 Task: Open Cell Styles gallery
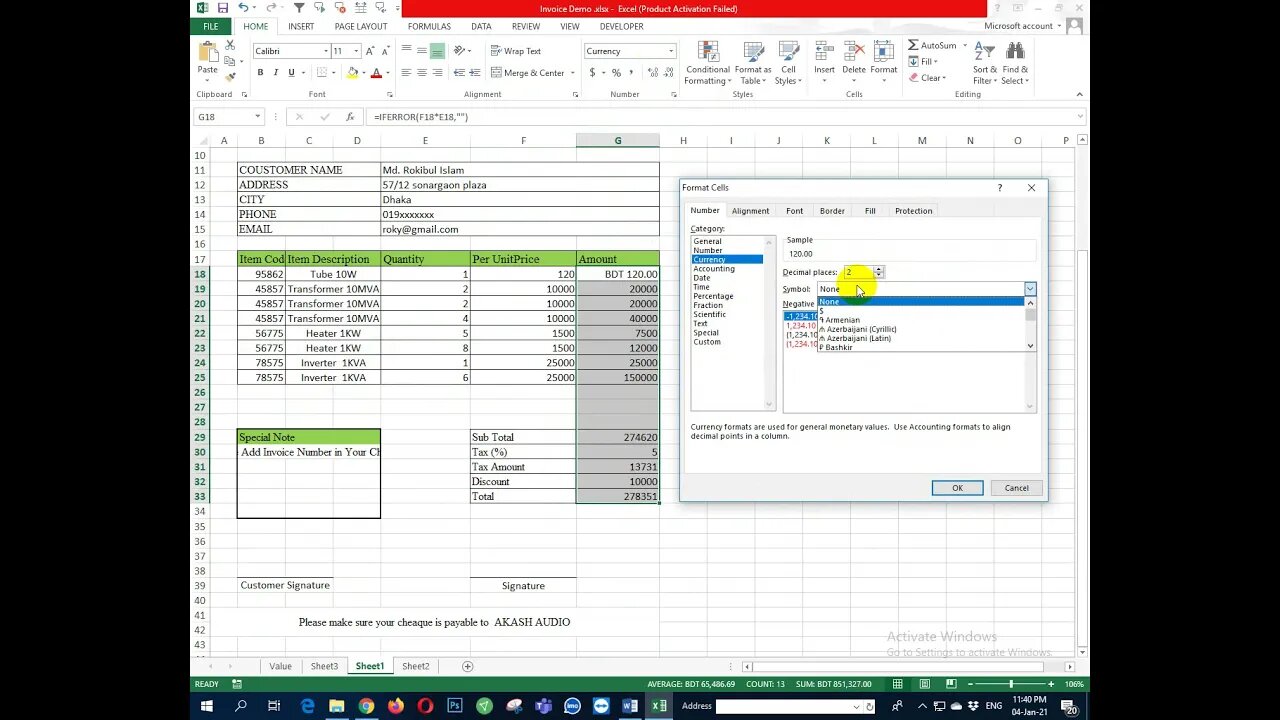coord(788,63)
